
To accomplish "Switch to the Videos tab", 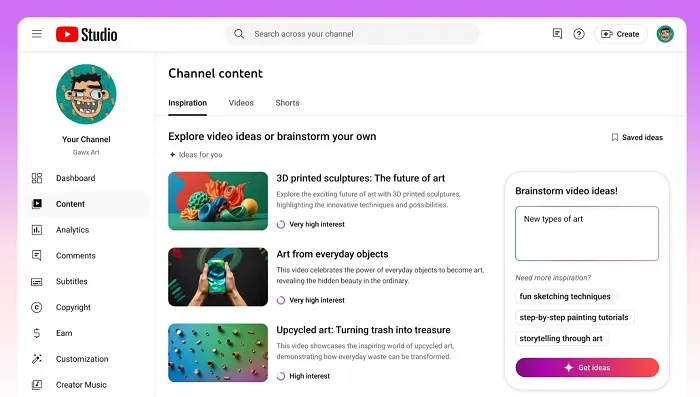I will tap(241, 103).
